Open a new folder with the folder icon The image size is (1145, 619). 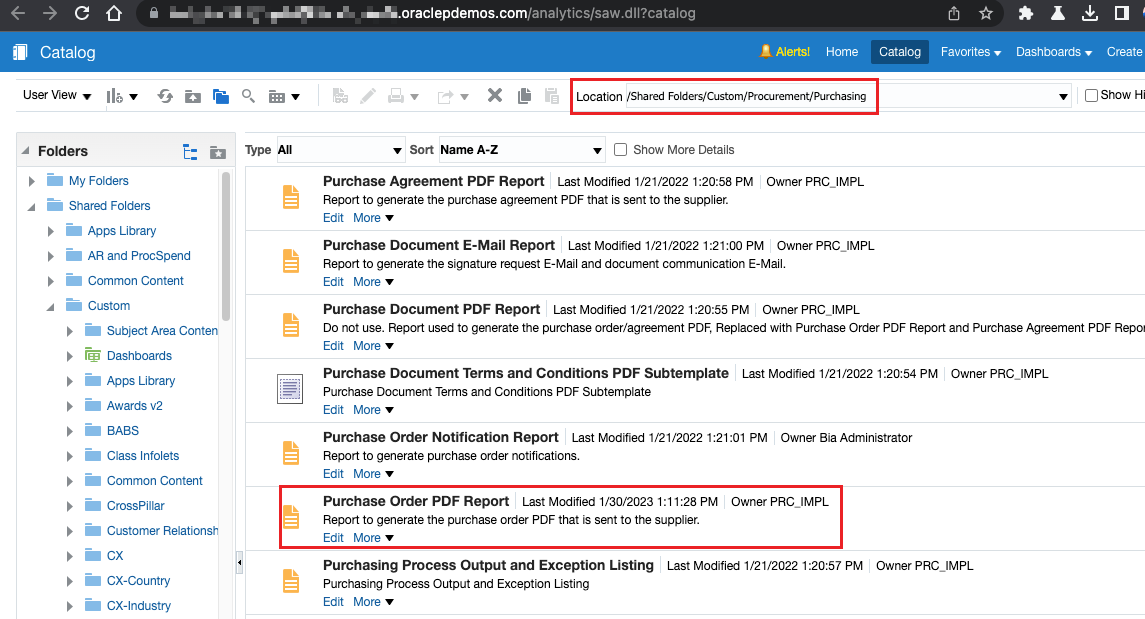pos(220,95)
